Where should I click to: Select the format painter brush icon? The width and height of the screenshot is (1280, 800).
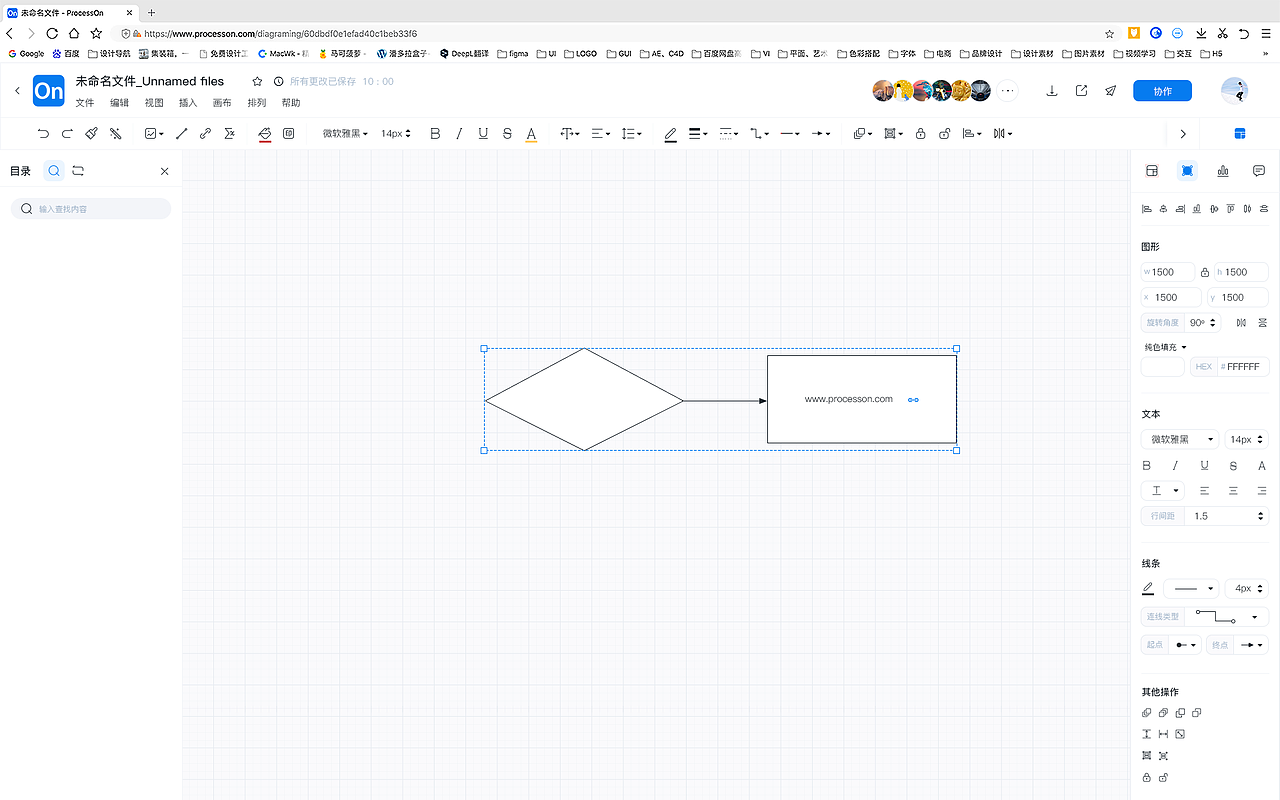pyautogui.click(x=91, y=133)
